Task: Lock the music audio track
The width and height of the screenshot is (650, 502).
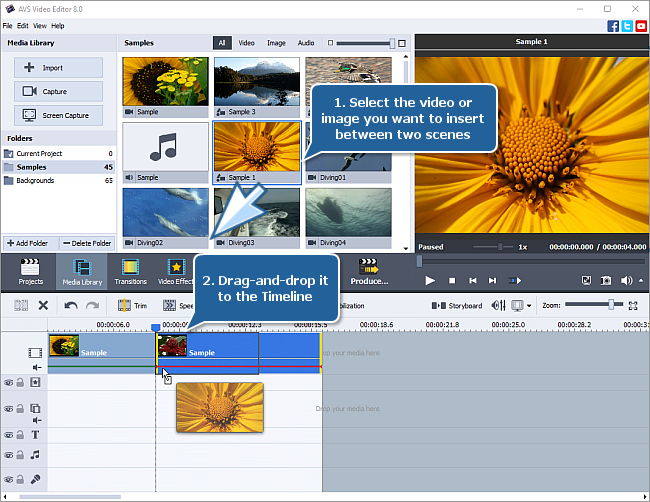Action: coord(20,455)
